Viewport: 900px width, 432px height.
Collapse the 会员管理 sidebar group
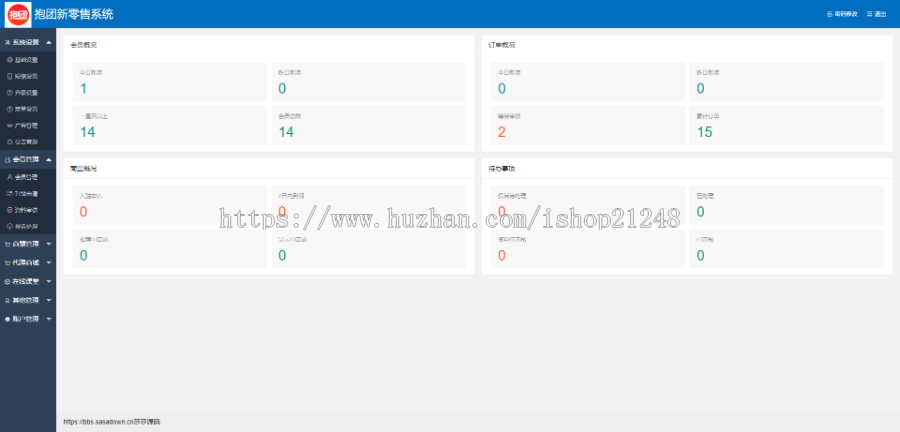point(28,159)
